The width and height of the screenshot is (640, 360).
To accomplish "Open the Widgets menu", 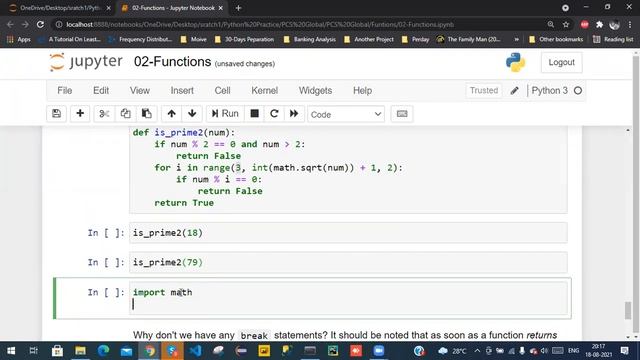I will click(x=315, y=91).
